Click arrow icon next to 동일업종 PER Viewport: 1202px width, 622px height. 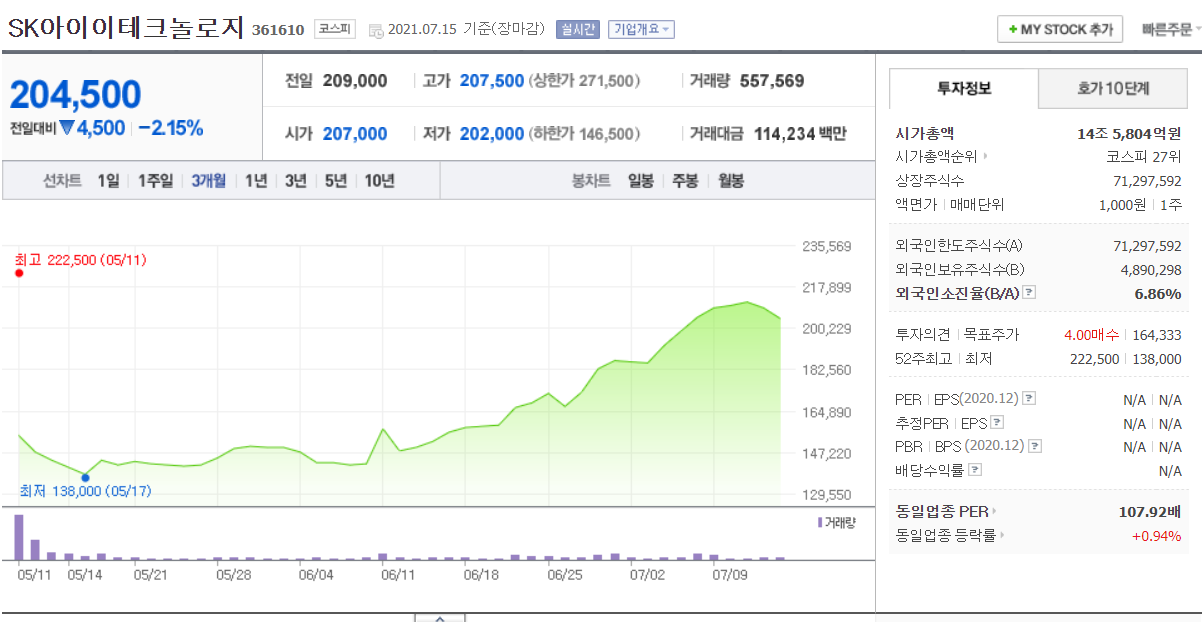point(995,512)
